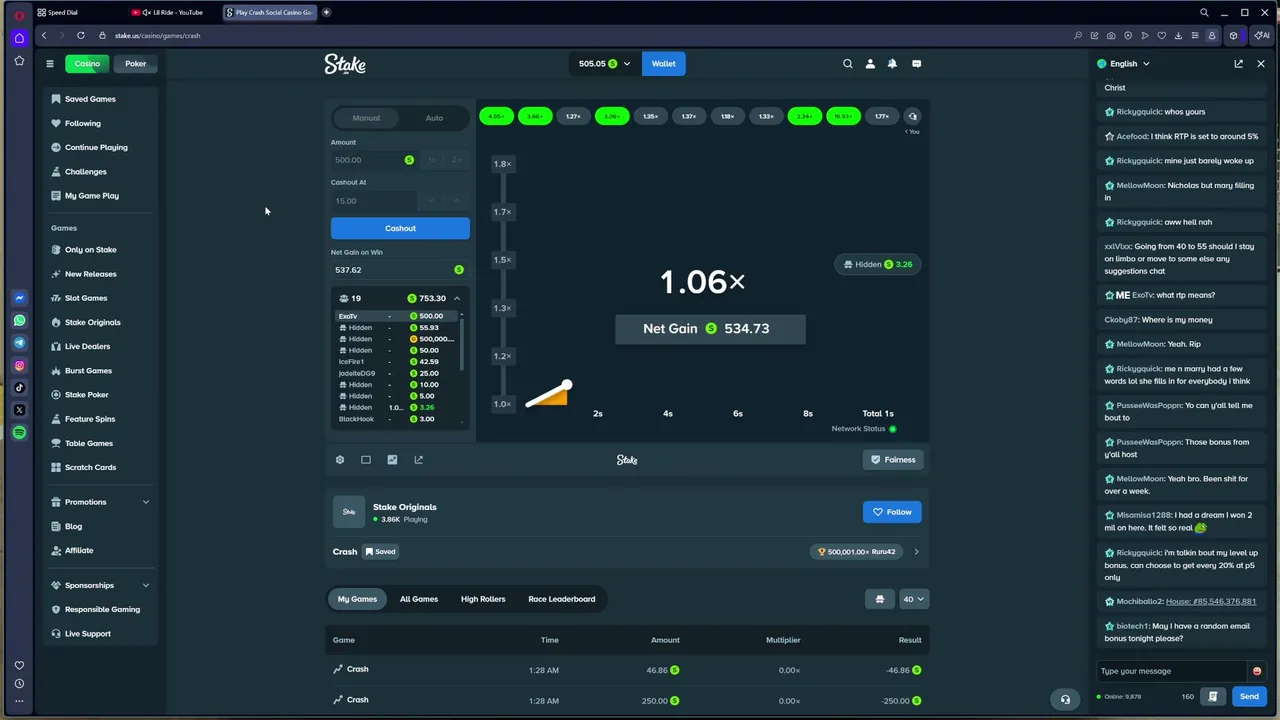Open Stake Originals in sidebar
The width and height of the screenshot is (1280, 720).
point(92,322)
